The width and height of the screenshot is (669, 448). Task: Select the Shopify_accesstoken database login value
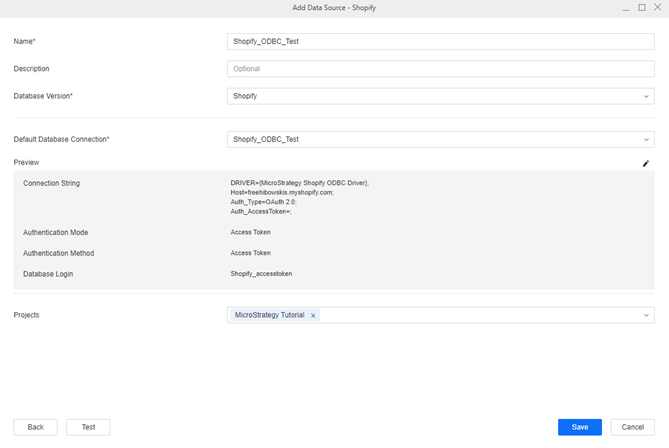(261, 274)
